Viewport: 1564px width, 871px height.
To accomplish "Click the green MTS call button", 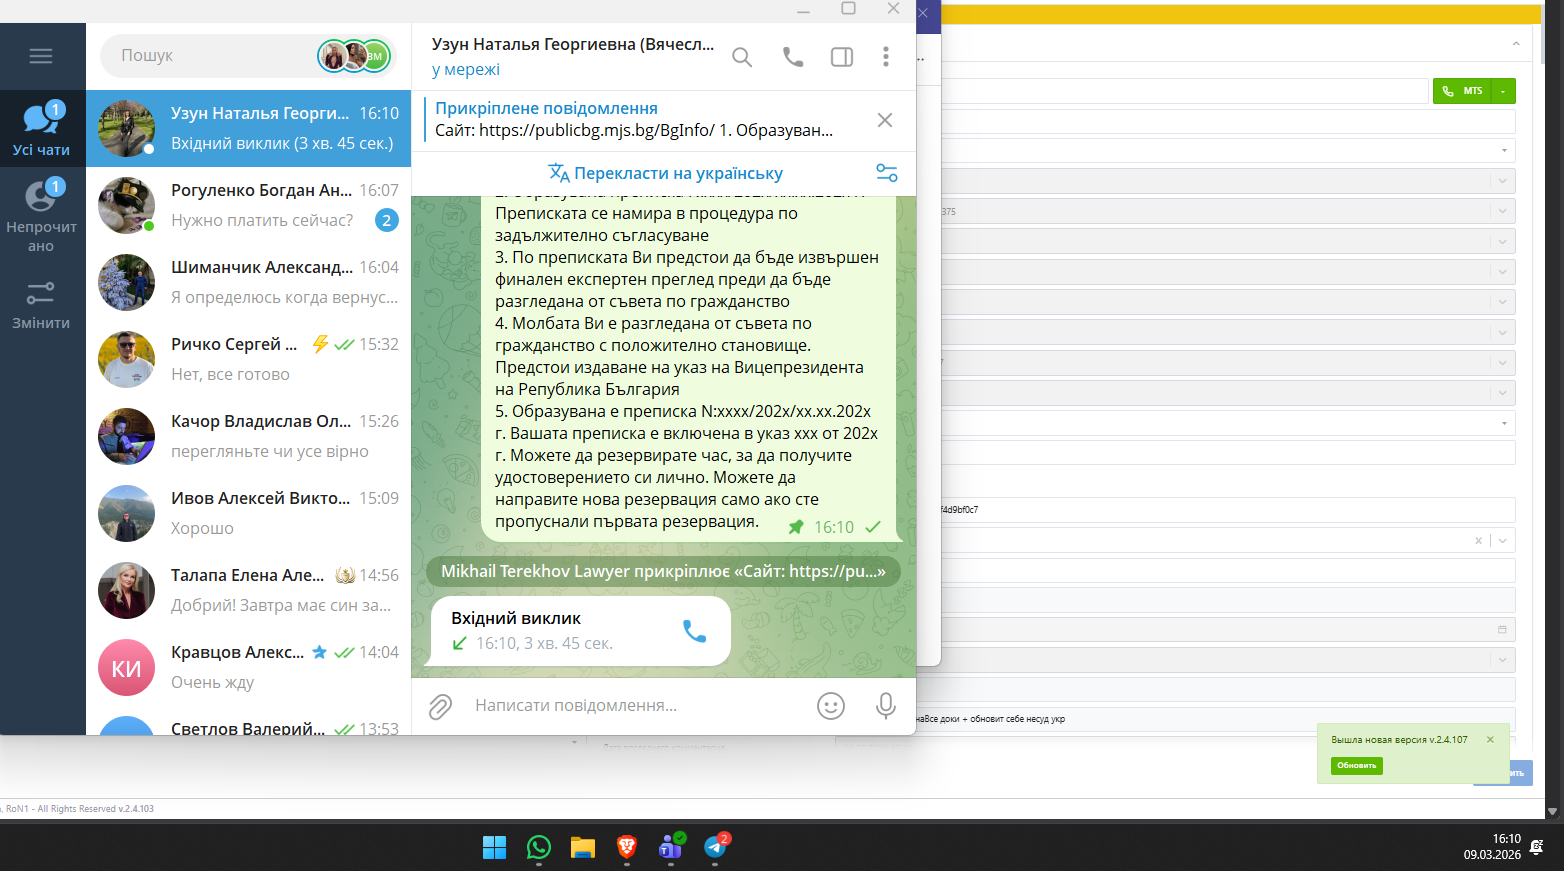I will click(1463, 91).
